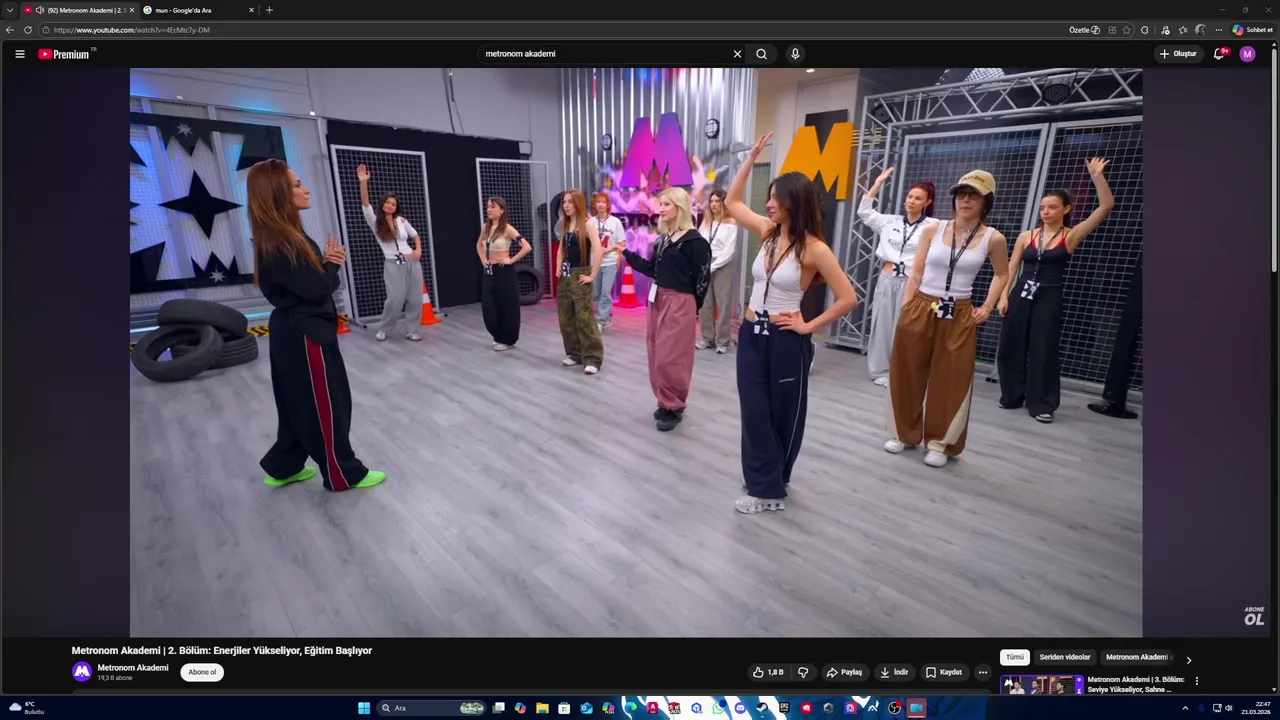Open the browser three-dot settings menu
Screen dimensions: 1280x720
click(1218, 30)
